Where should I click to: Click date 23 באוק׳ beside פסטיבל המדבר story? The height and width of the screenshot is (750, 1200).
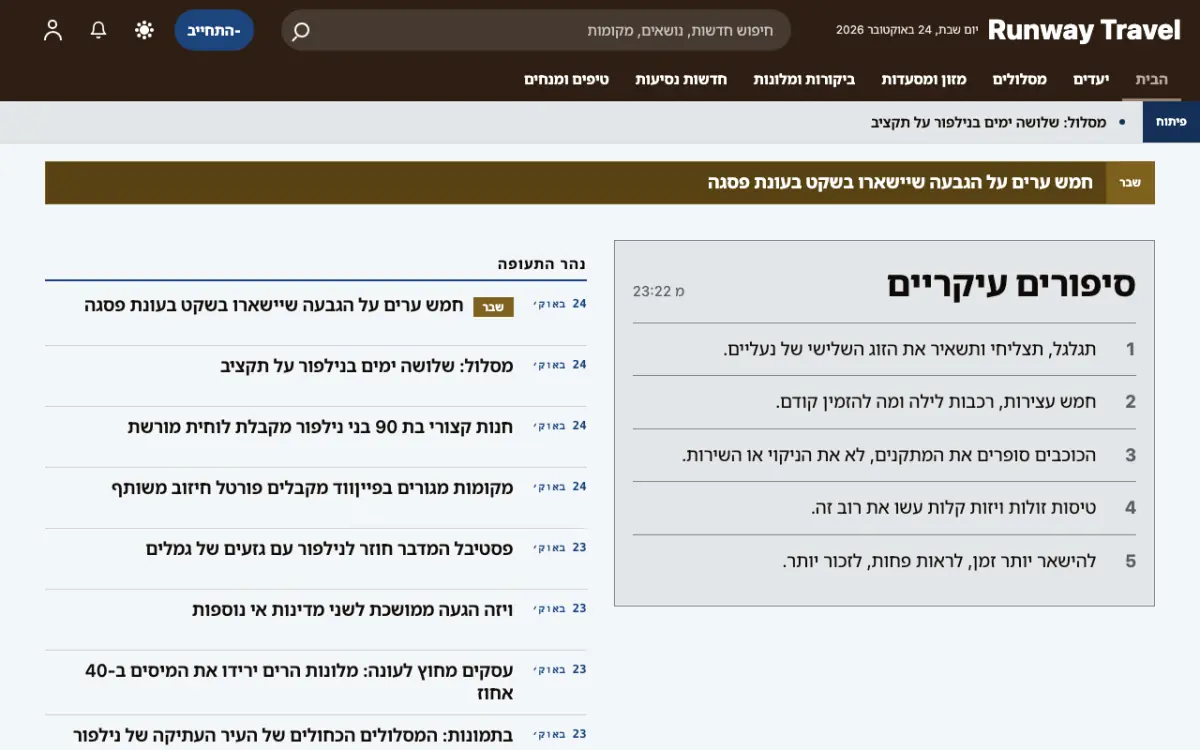click(x=560, y=548)
